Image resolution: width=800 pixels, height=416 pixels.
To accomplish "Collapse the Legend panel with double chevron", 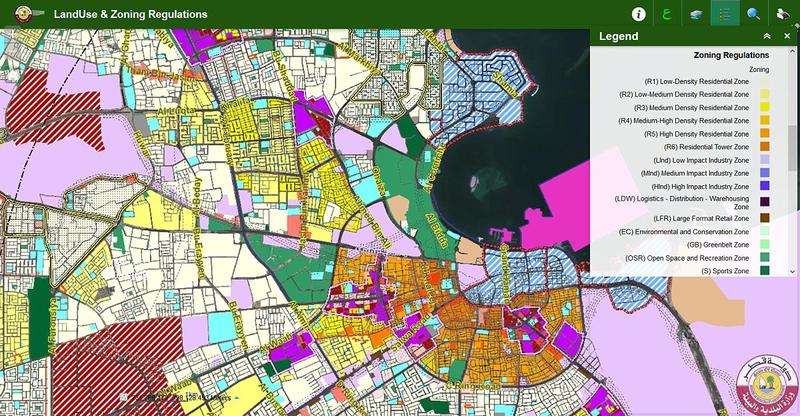I will coord(766,37).
